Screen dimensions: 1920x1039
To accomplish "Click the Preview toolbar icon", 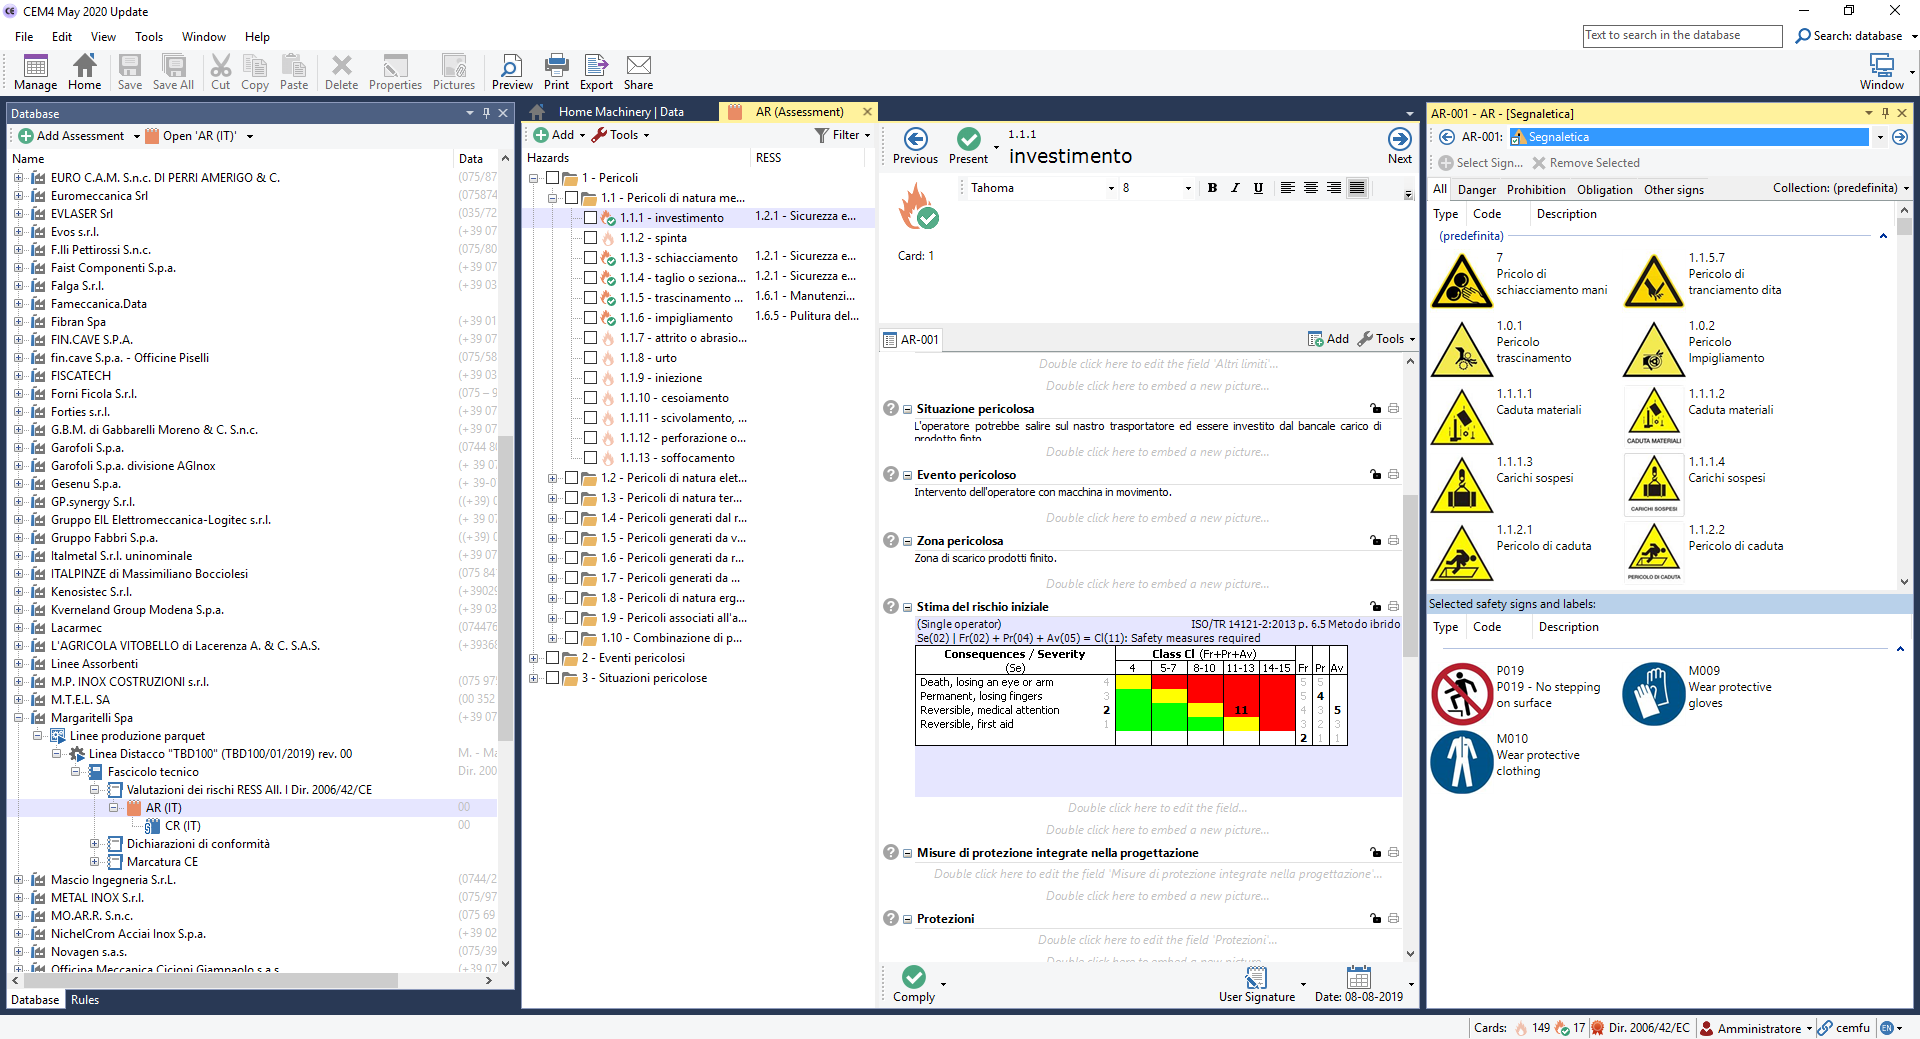I will [511, 72].
